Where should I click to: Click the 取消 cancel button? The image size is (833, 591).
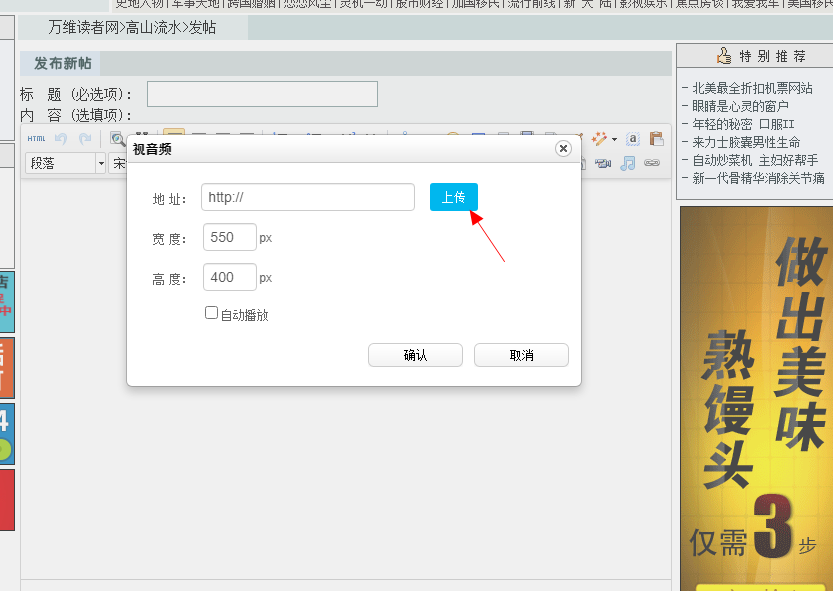click(x=521, y=355)
